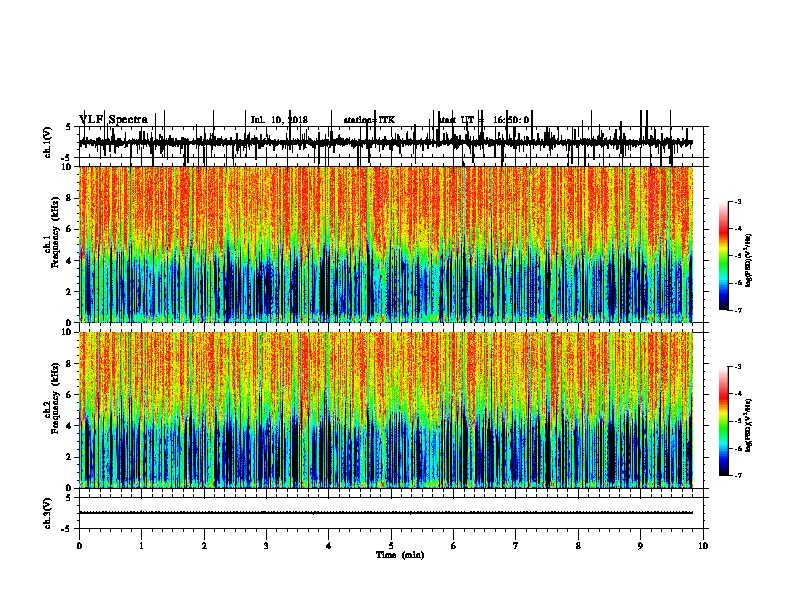Click the "5" volt tick on ch.3 axis
The width and height of the screenshot is (792, 612).
pyautogui.click(x=68, y=498)
